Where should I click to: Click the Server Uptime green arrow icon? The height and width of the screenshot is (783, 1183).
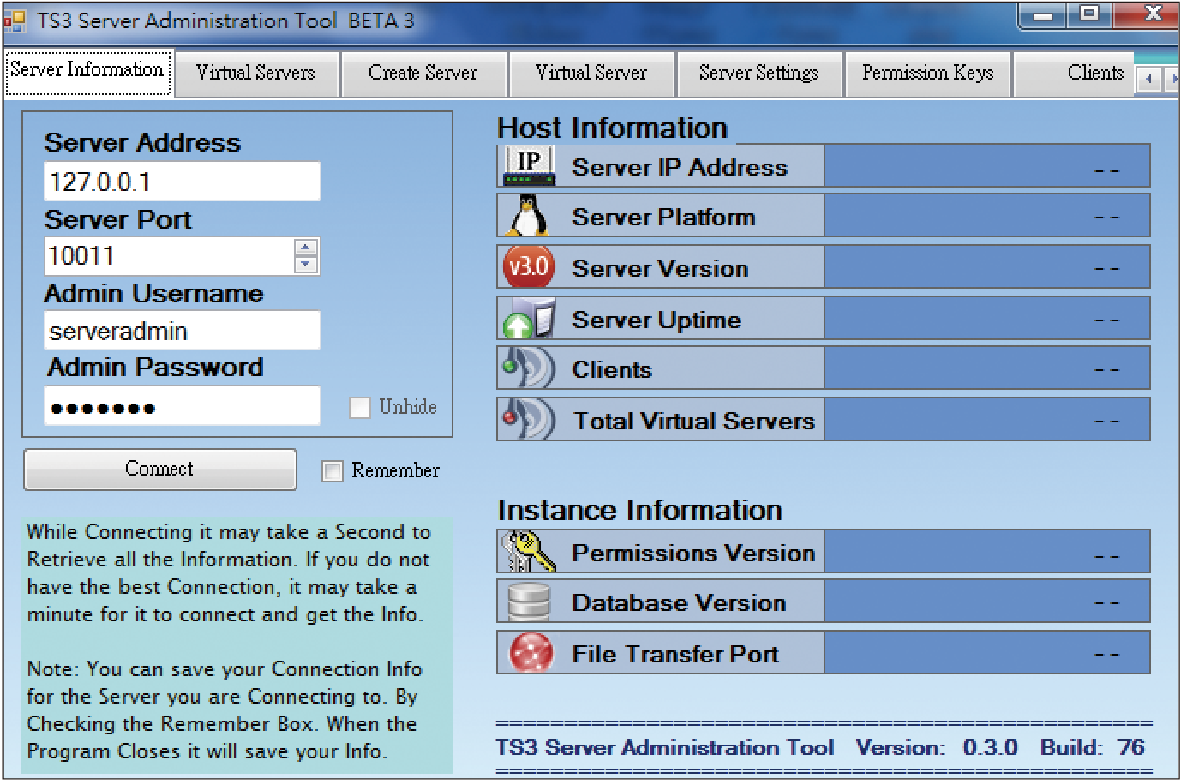529,319
